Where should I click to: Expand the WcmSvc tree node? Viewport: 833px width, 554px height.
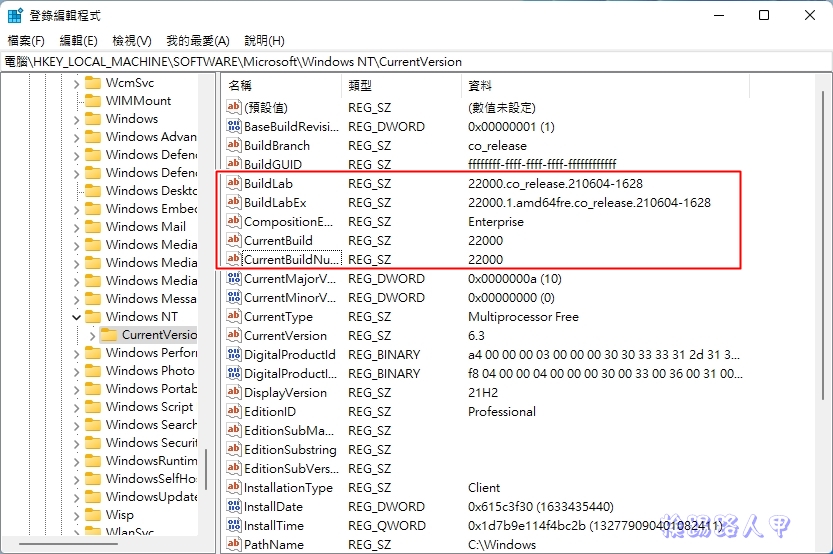click(x=77, y=83)
